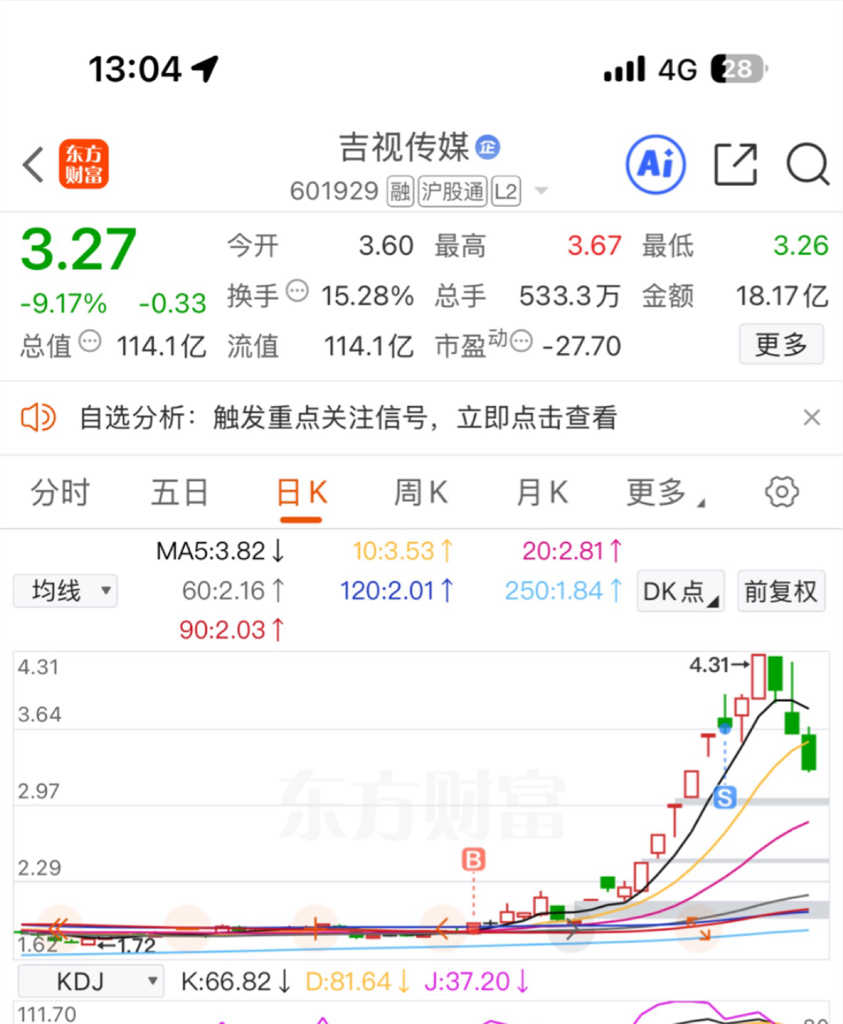Tap the 250:1.84 moving average value

point(564,591)
